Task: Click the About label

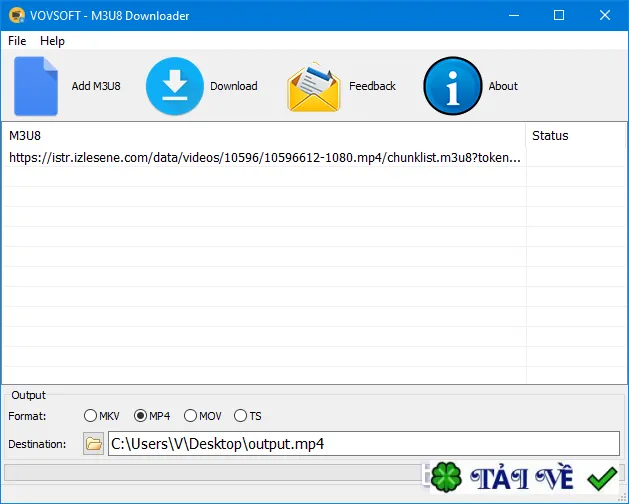Action: coord(503,86)
